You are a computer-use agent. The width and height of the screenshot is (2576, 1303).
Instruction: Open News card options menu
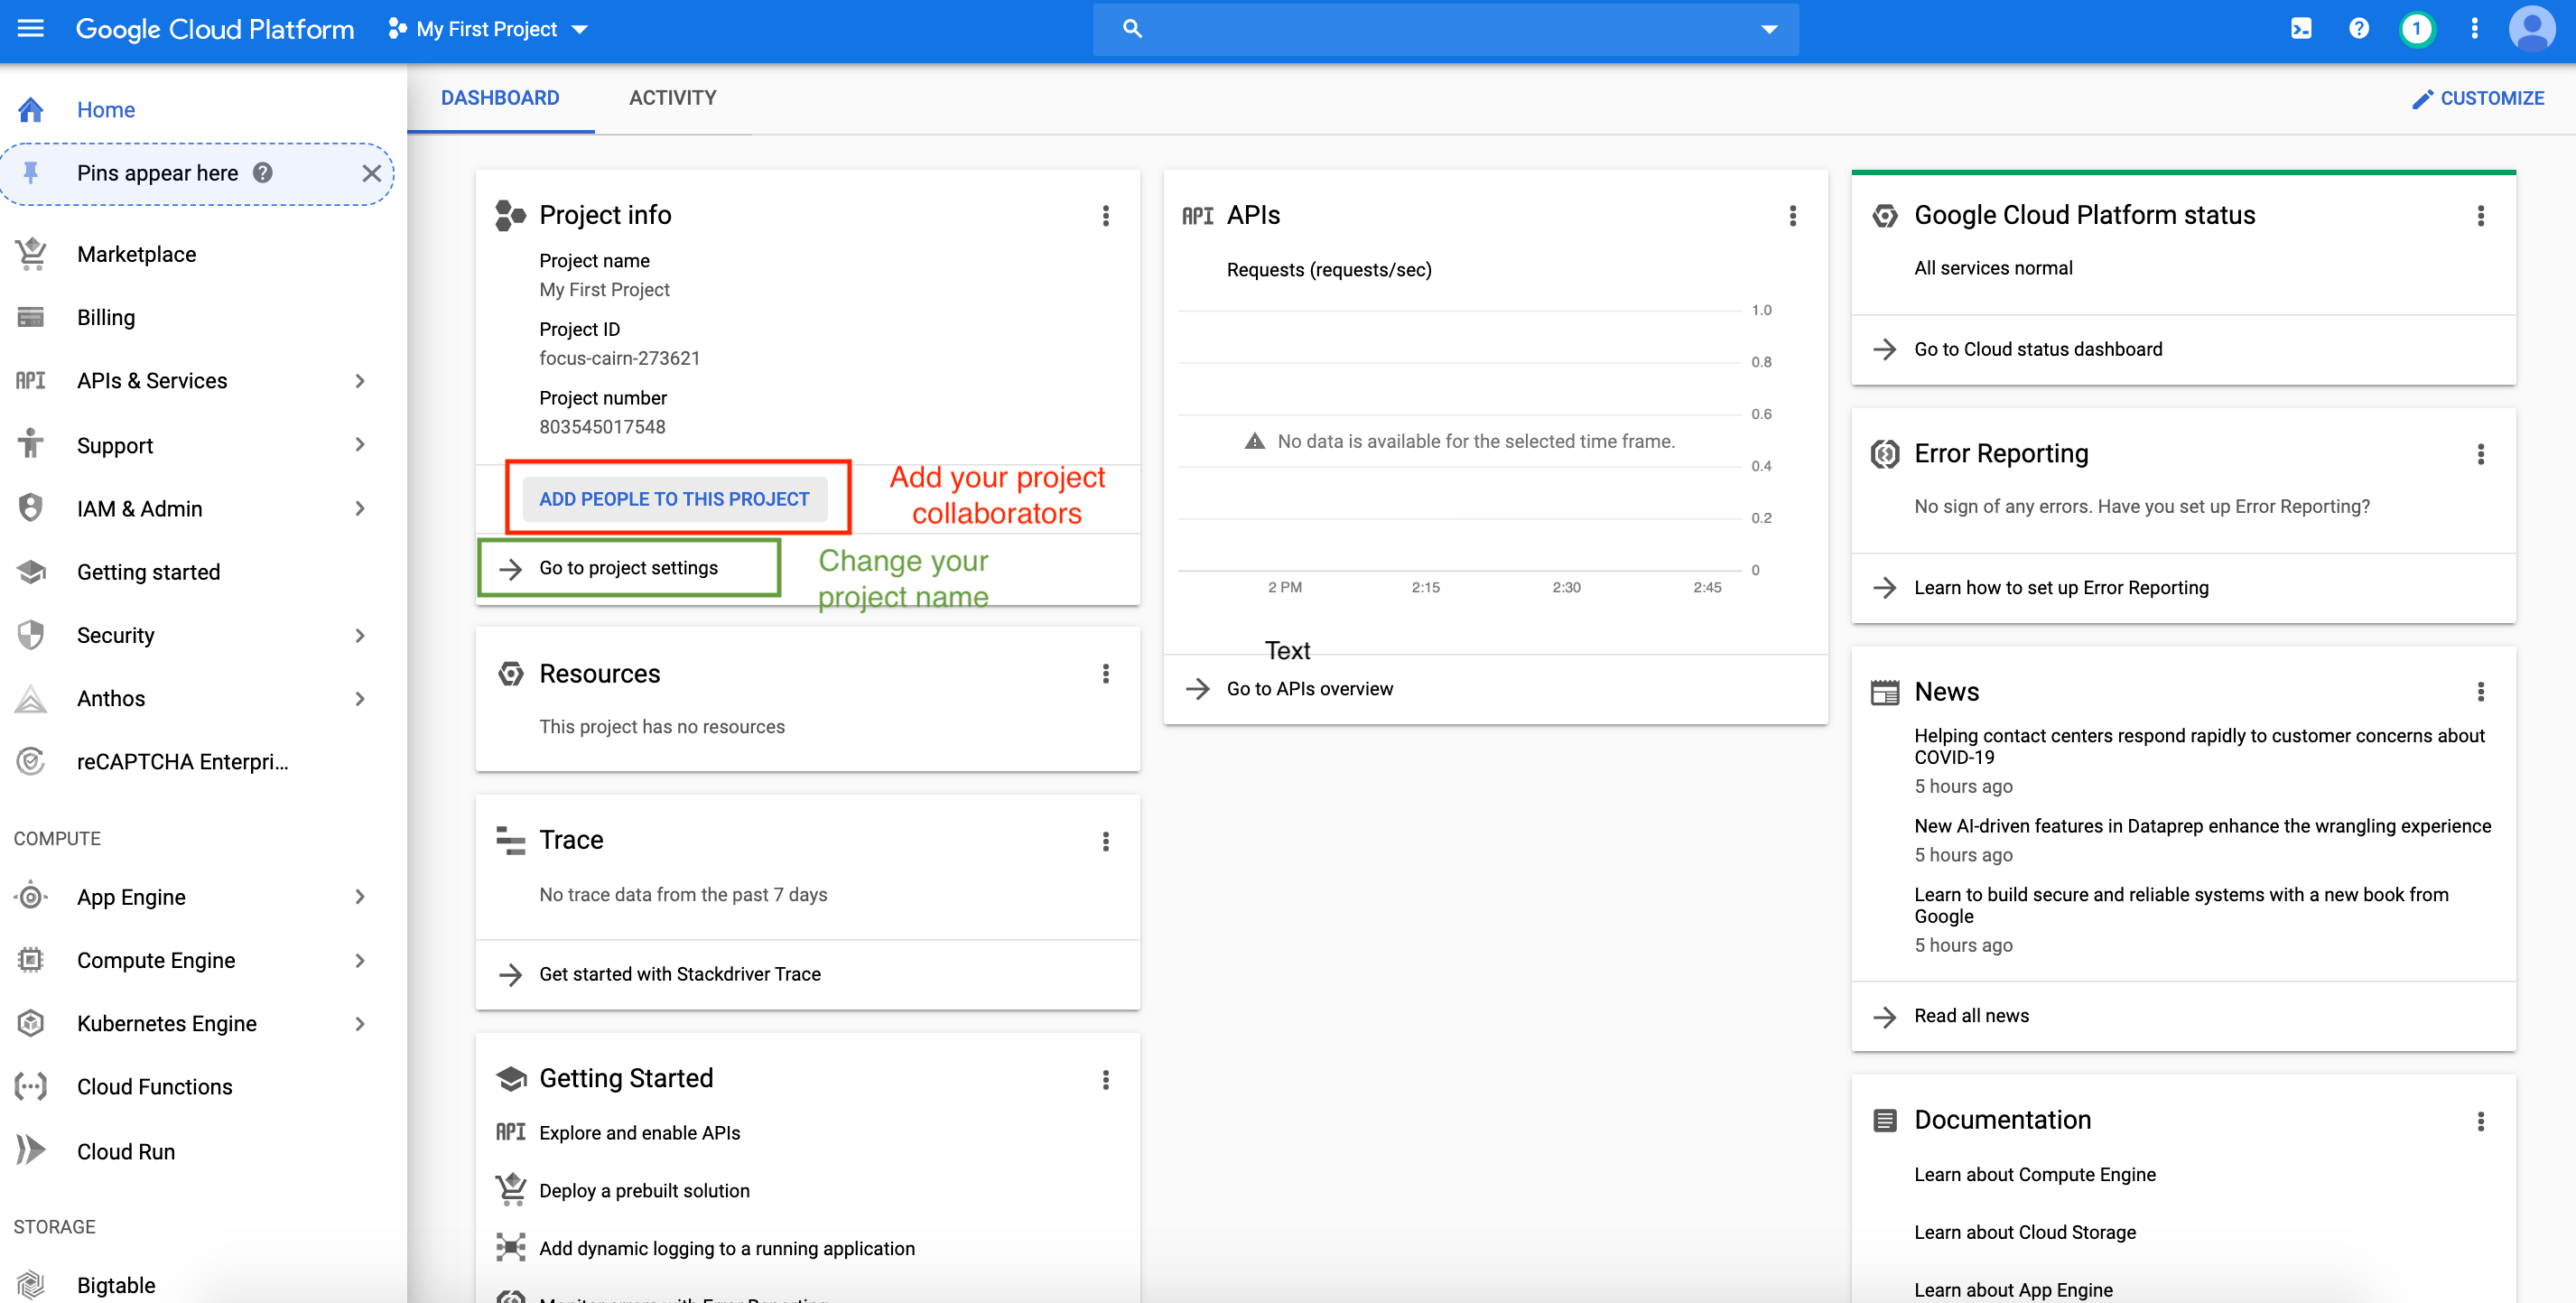click(x=2480, y=692)
